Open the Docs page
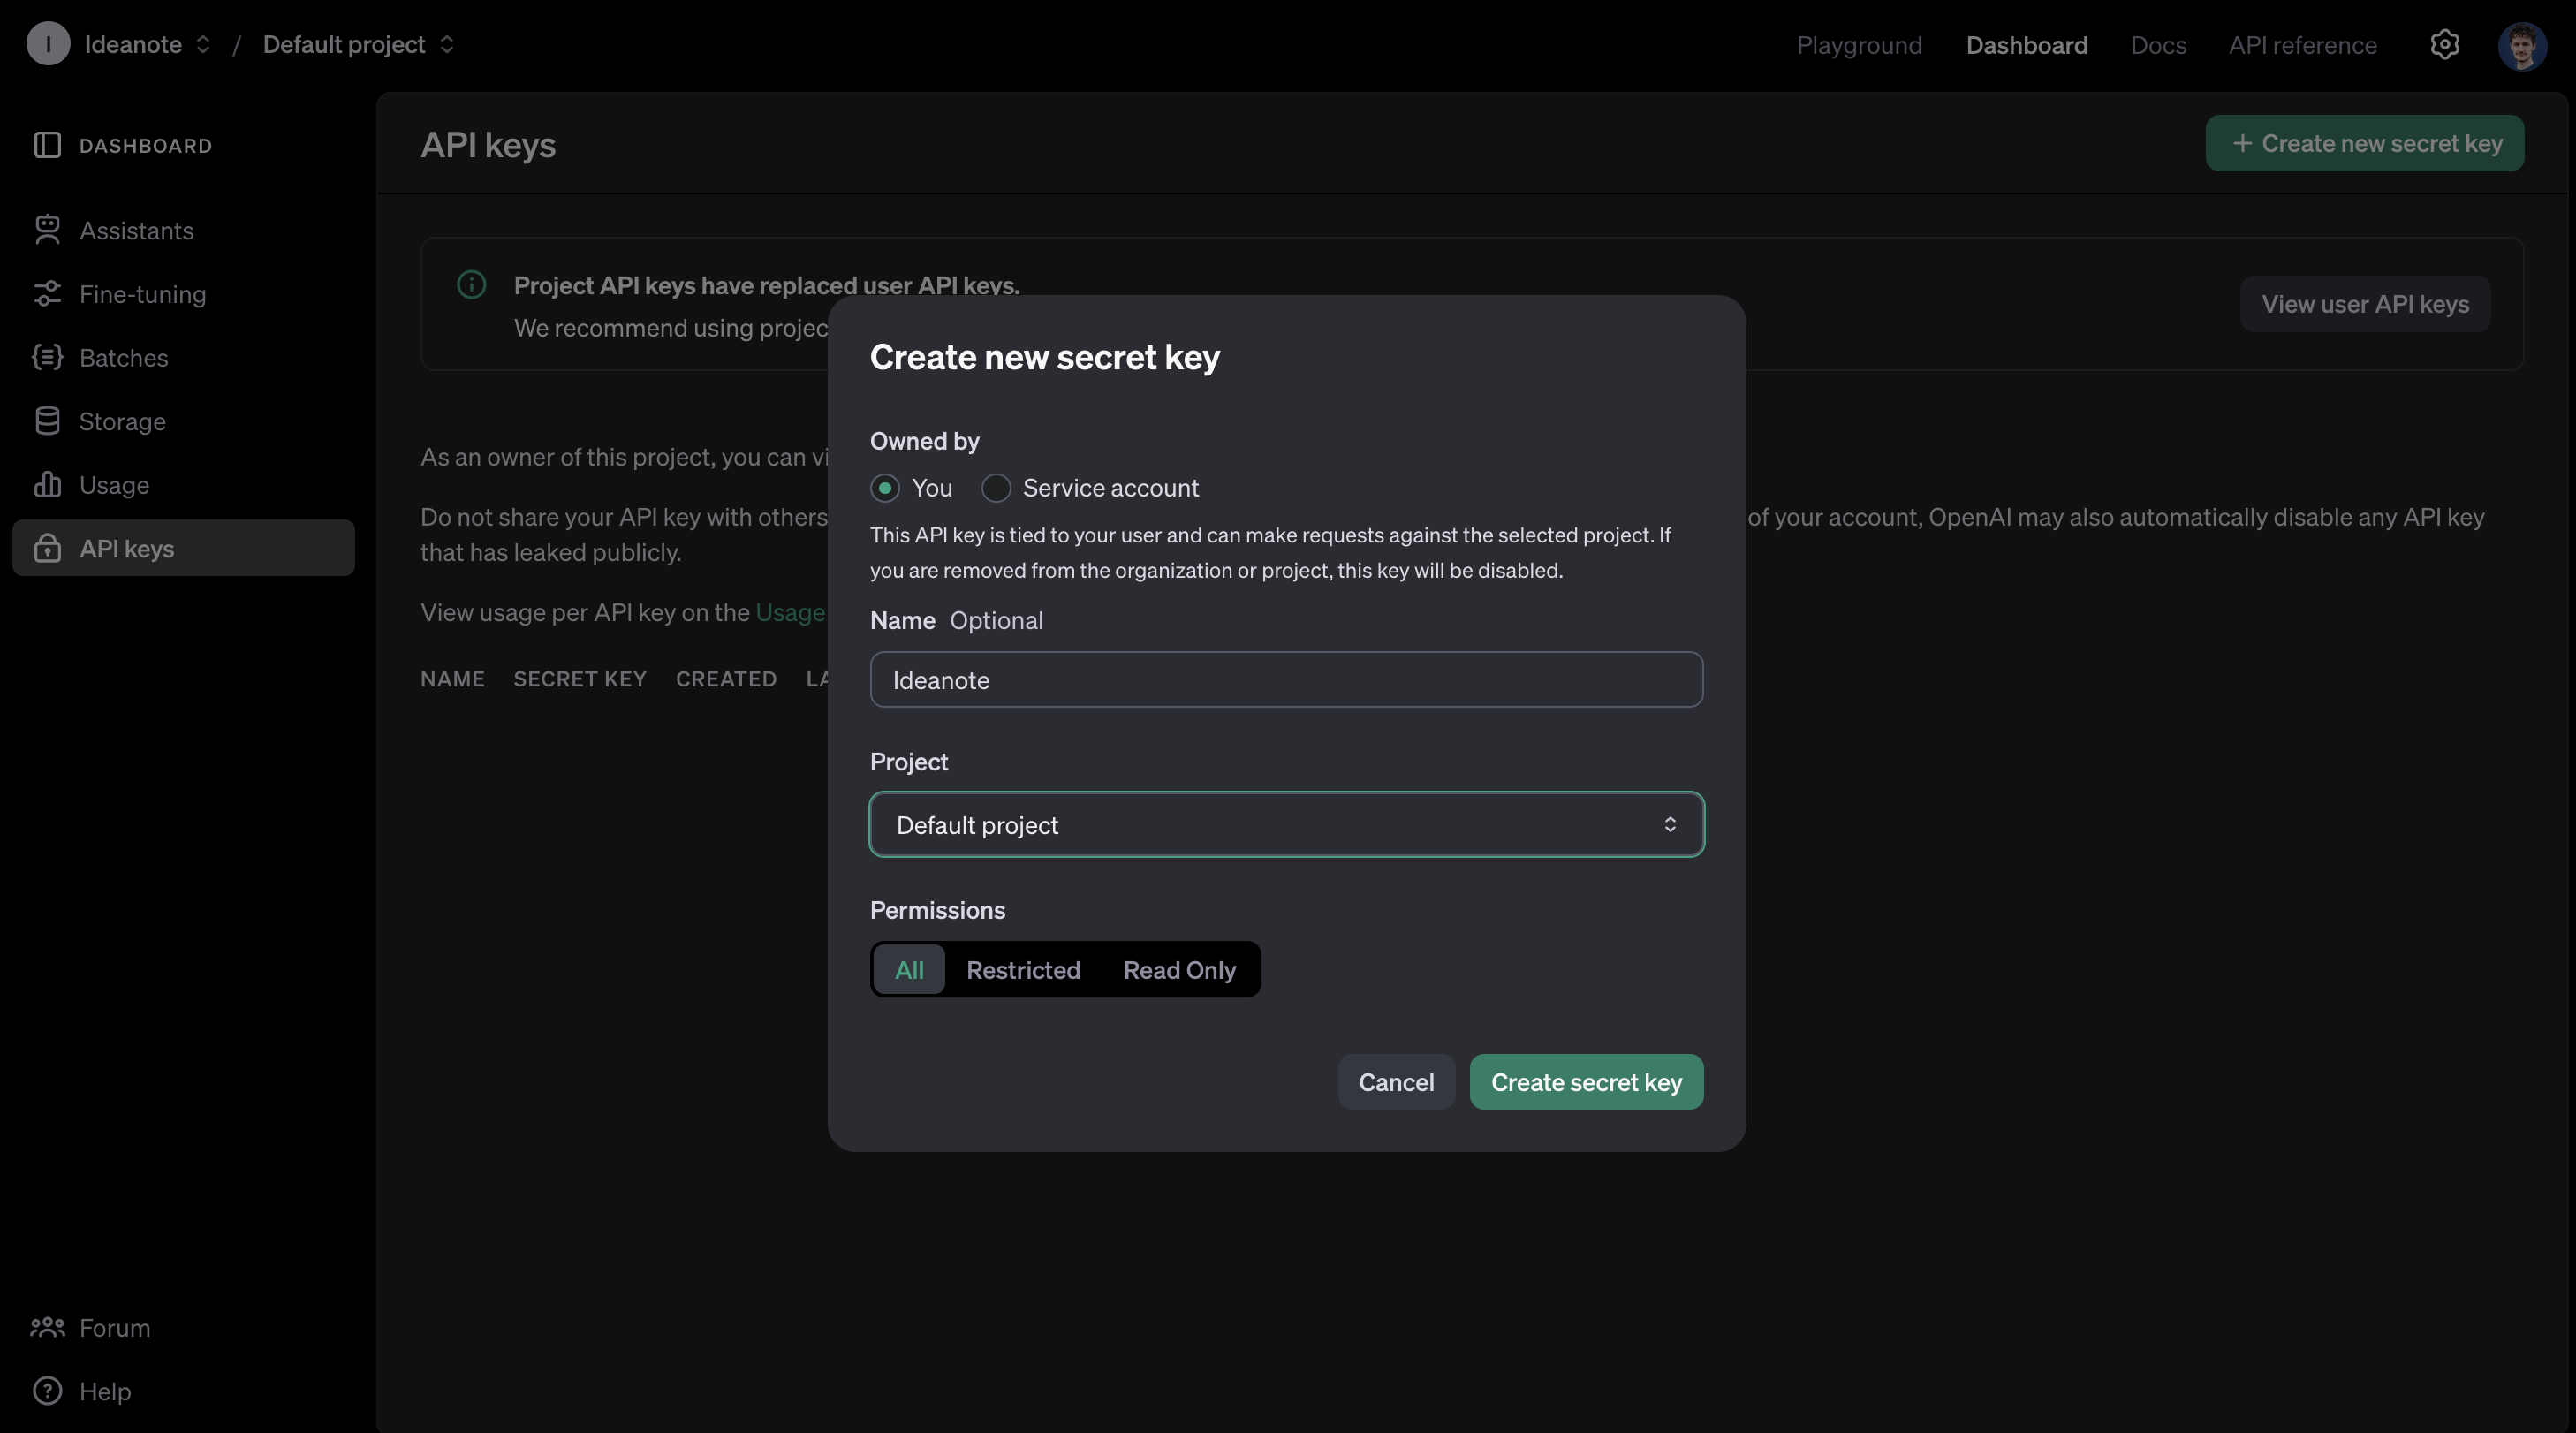 coord(2157,44)
